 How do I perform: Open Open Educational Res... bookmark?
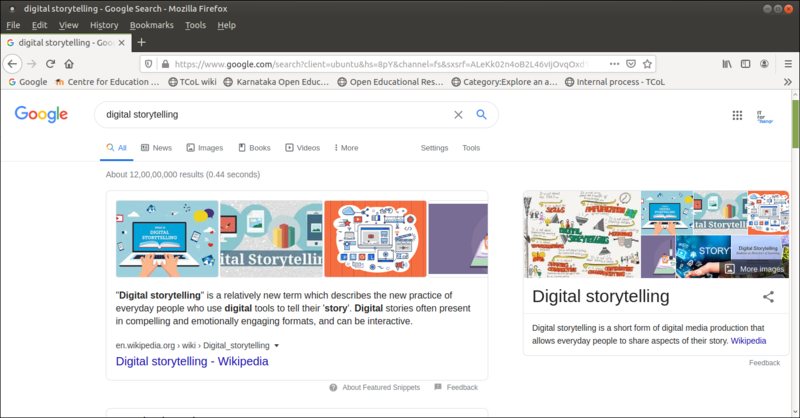[x=390, y=82]
